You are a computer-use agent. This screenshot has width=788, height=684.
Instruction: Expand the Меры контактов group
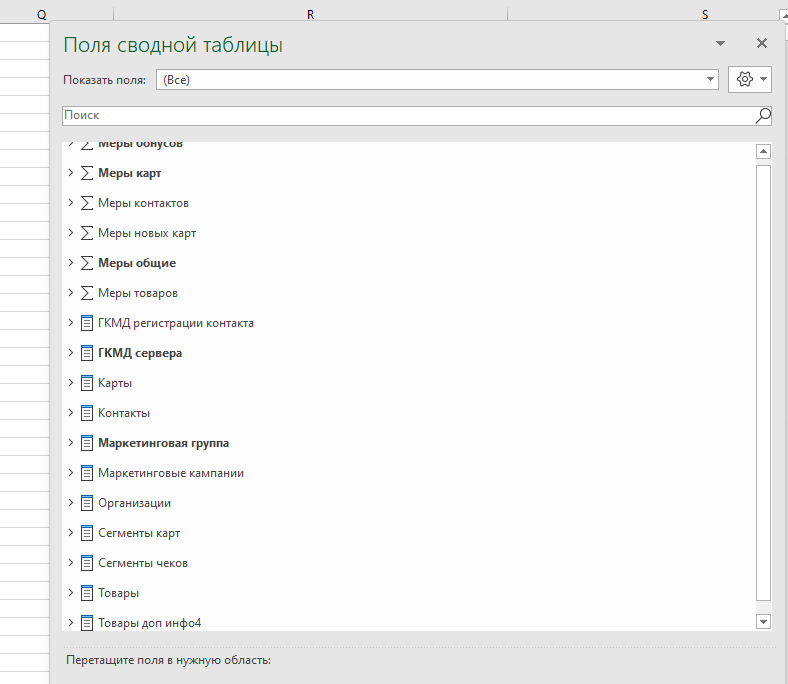coord(70,203)
